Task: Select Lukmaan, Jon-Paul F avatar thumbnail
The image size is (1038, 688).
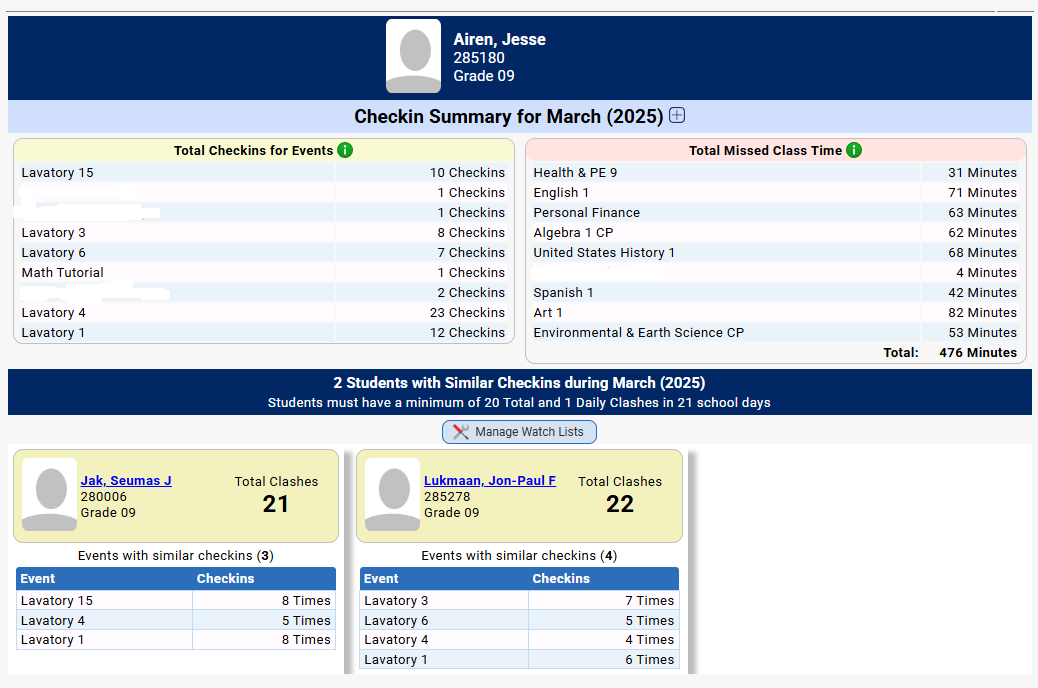Action: [393, 494]
